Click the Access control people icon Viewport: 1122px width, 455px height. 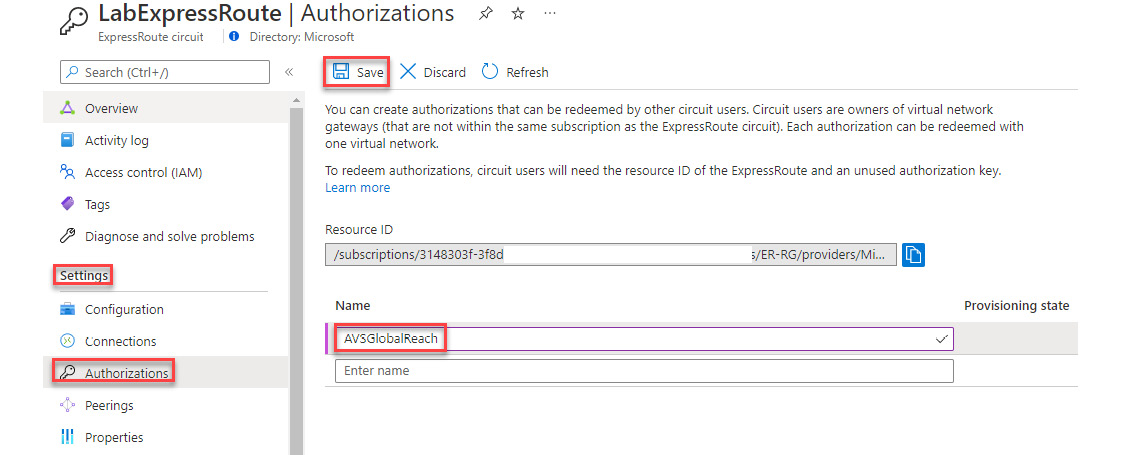point(67,172)
